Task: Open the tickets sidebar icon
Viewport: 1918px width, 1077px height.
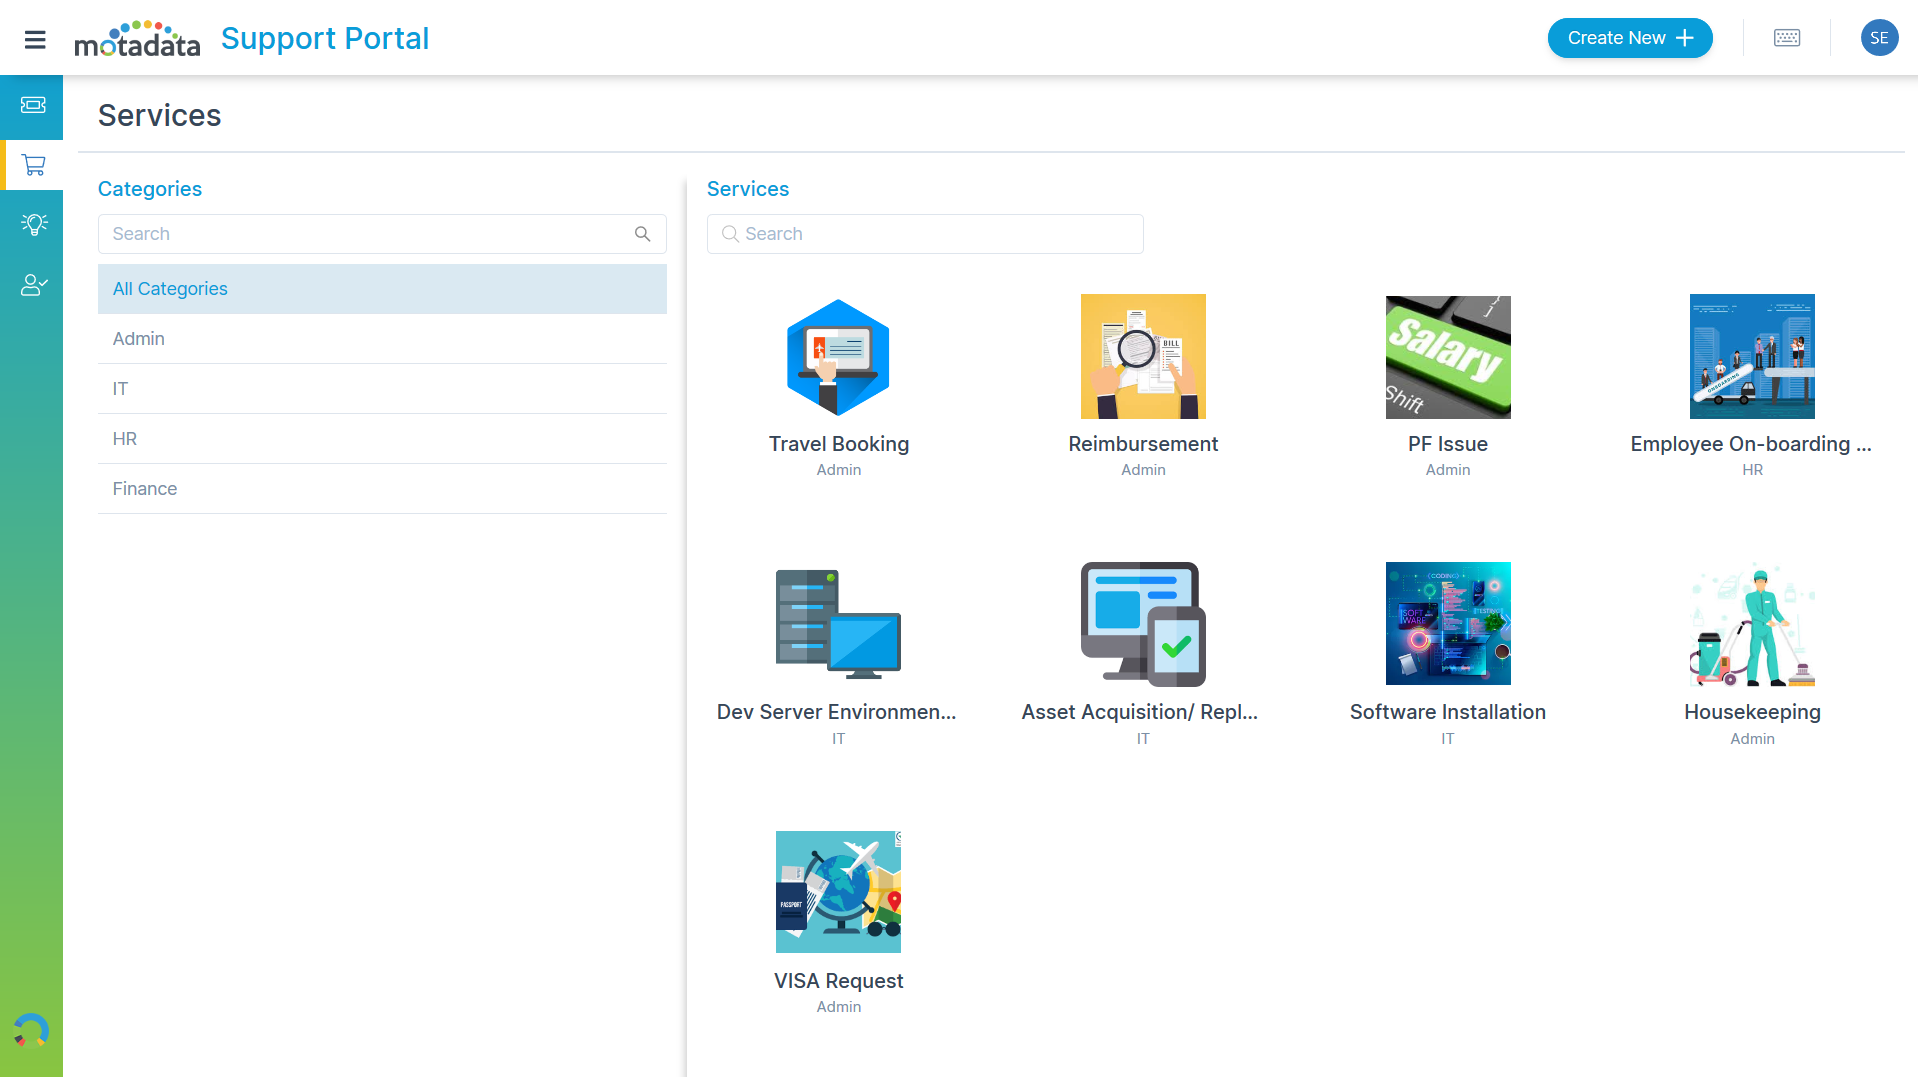Action: point(33,105)
